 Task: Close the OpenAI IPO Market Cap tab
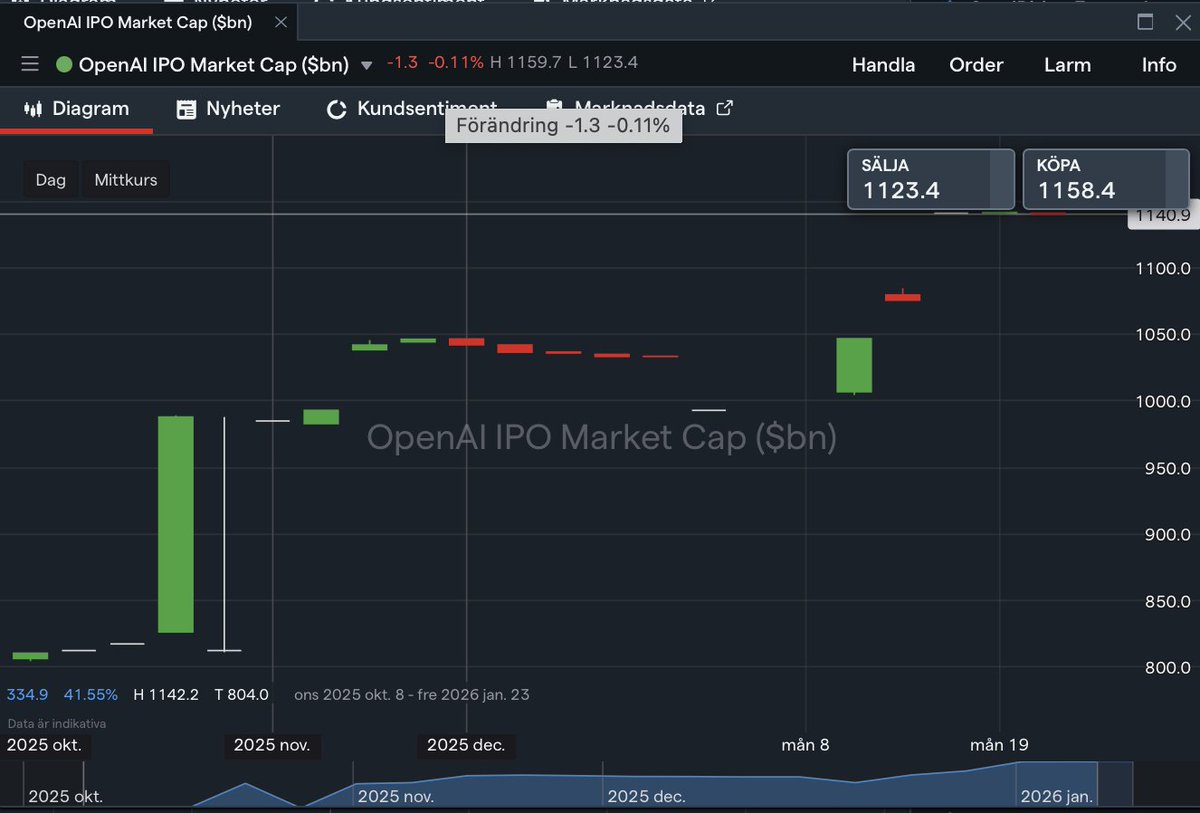click(x=281, y=22)
